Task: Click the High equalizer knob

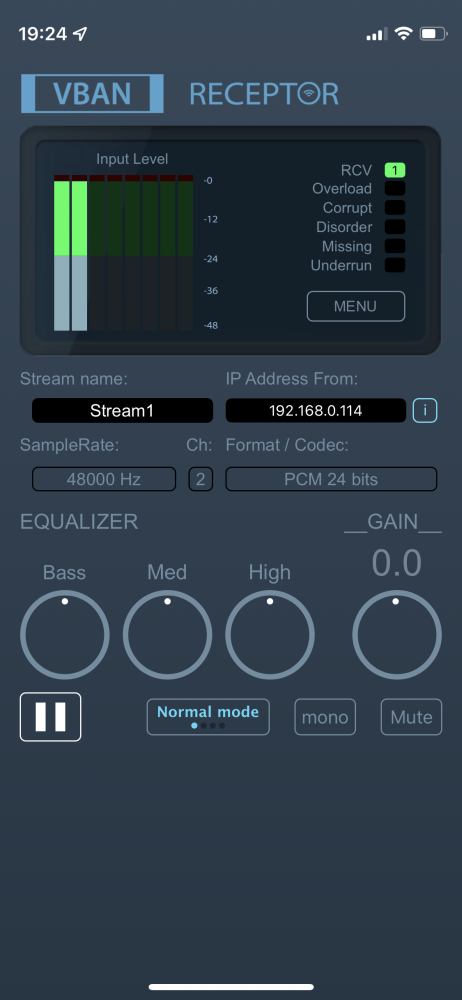Action: pyautogui.click(x=270, y=635)
